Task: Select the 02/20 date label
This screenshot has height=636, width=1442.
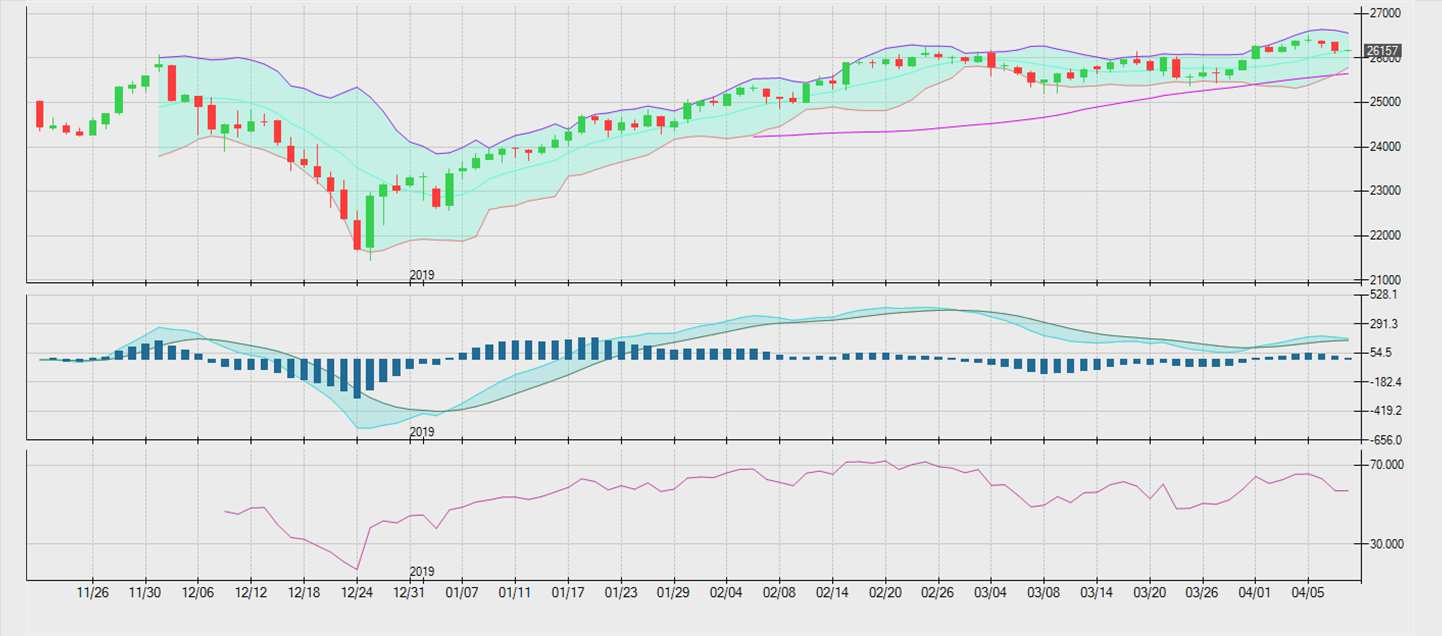Action: pyautogui.click(x=885, y=591)
